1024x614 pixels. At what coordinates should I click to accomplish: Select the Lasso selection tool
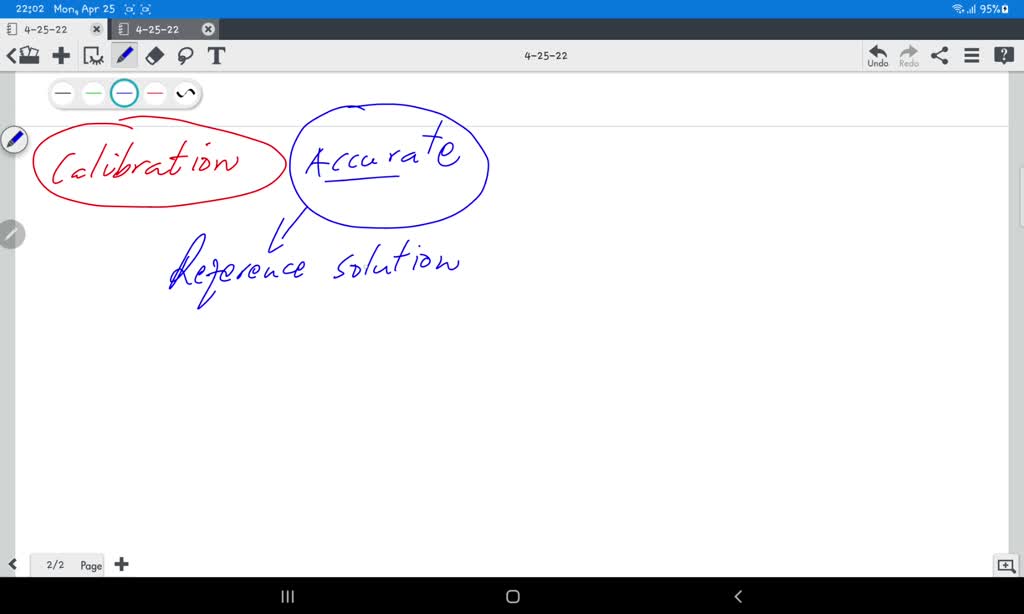click(185, 55)
